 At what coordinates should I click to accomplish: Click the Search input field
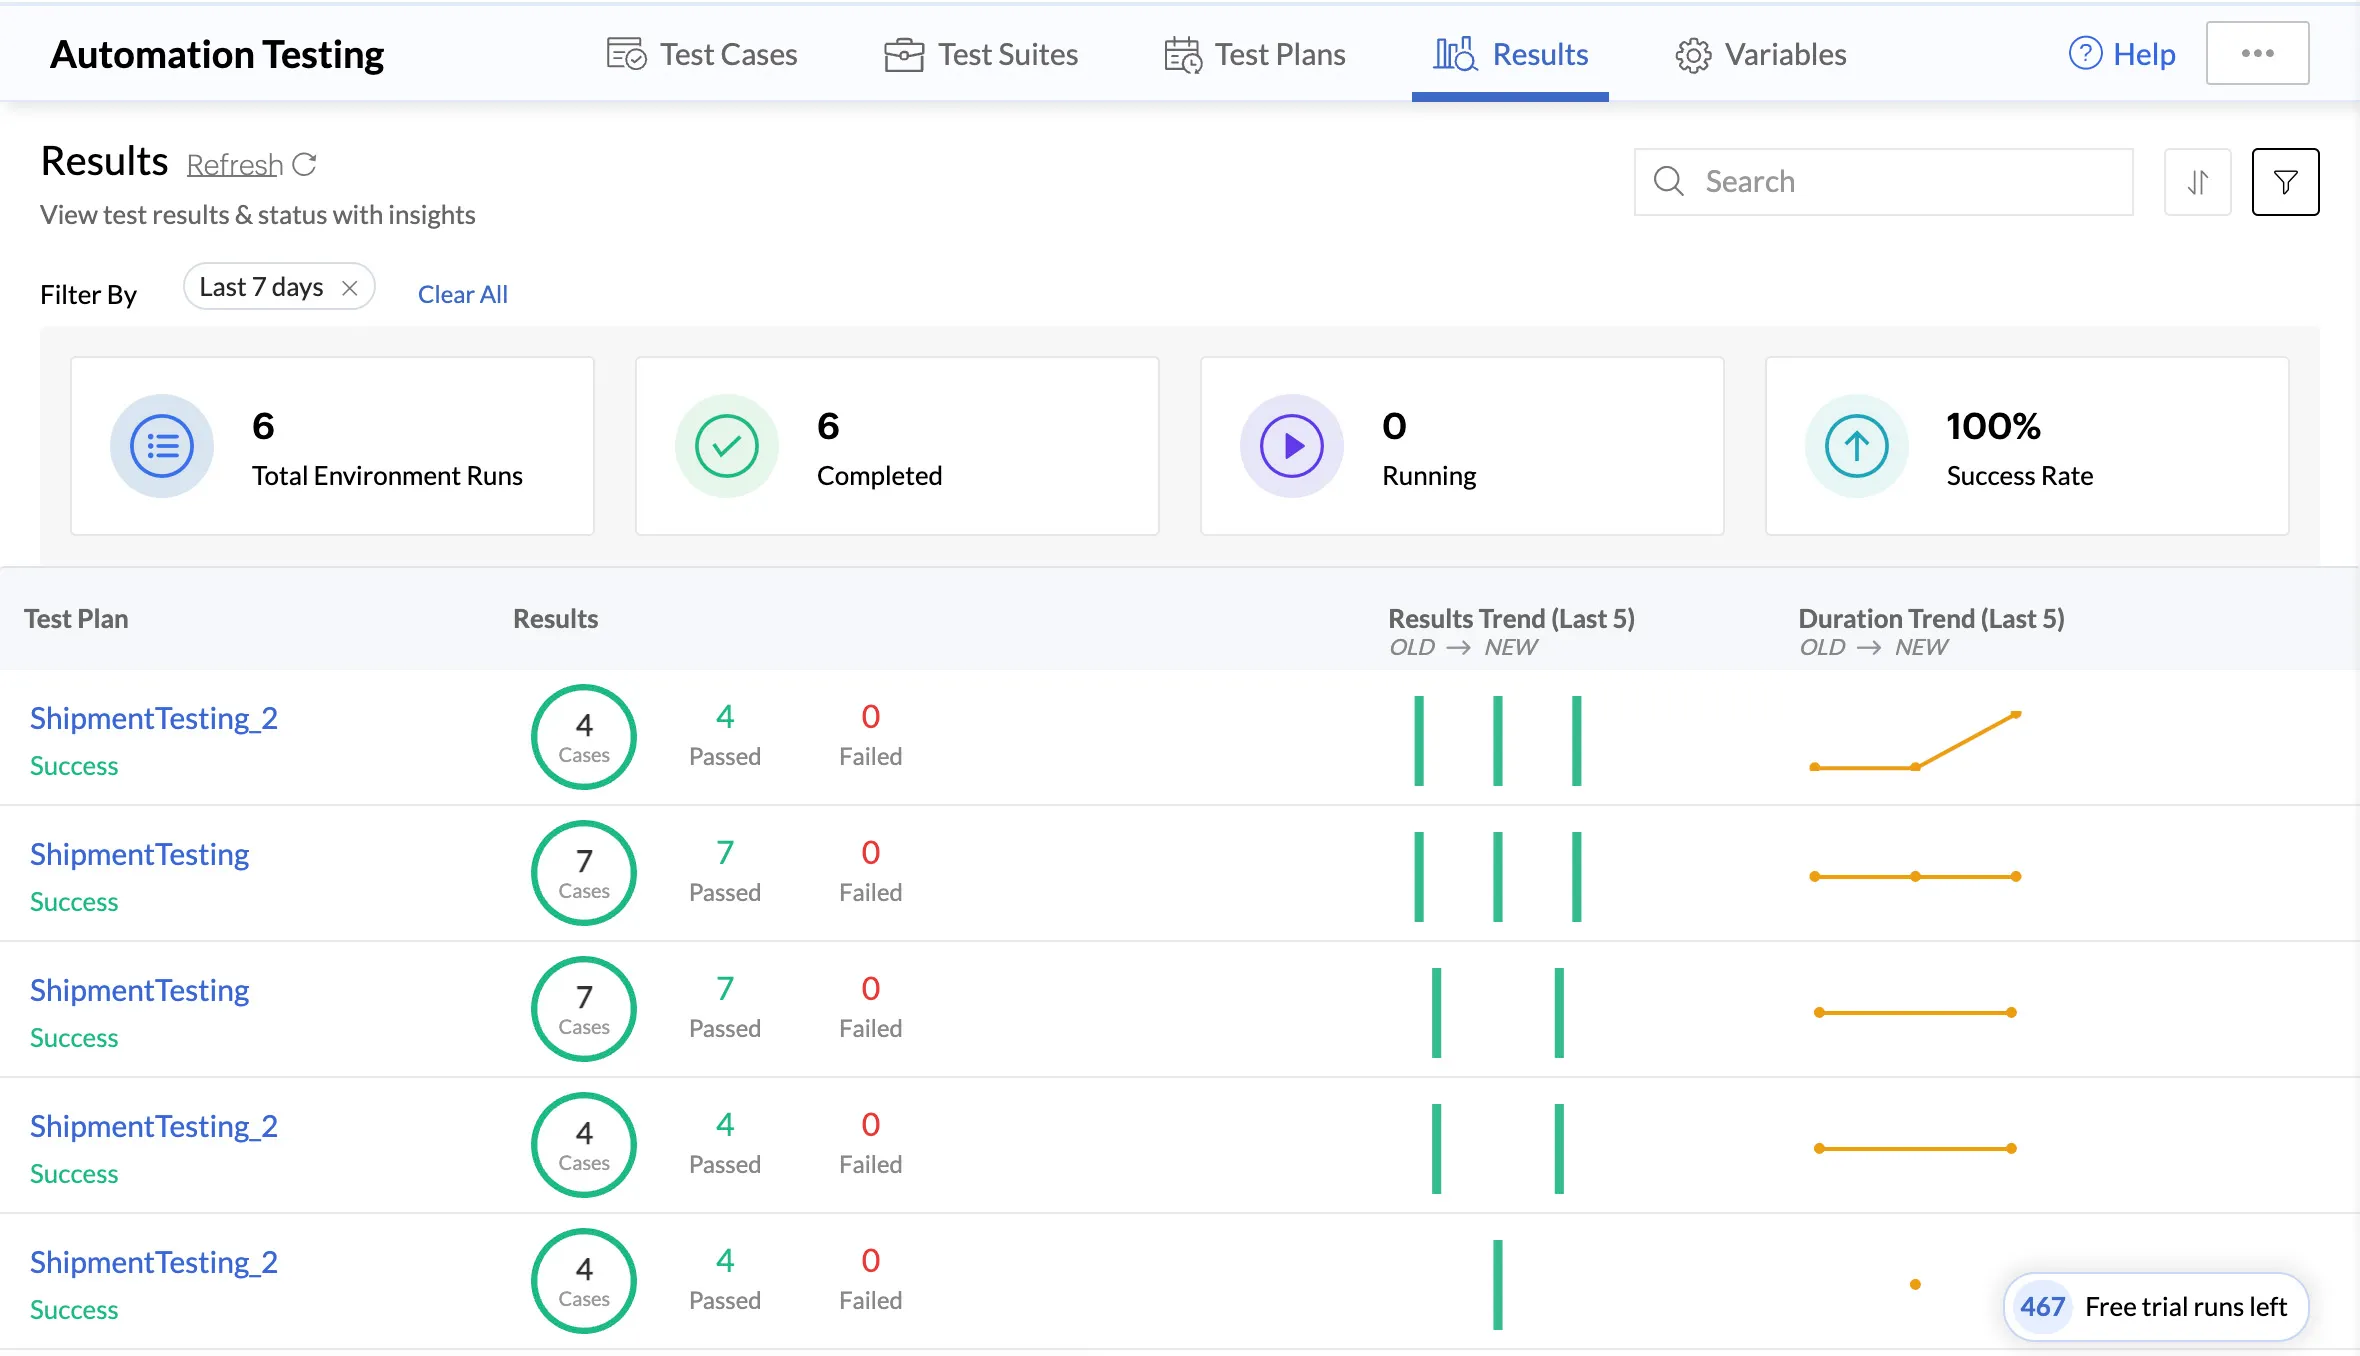(x=1883, y=182)
